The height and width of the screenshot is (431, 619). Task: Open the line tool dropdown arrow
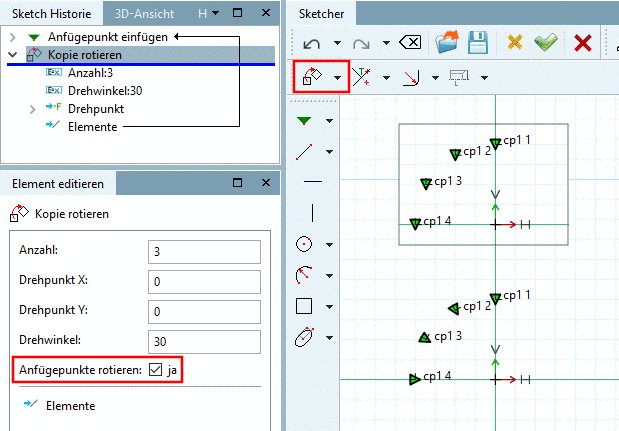[329, 152]
